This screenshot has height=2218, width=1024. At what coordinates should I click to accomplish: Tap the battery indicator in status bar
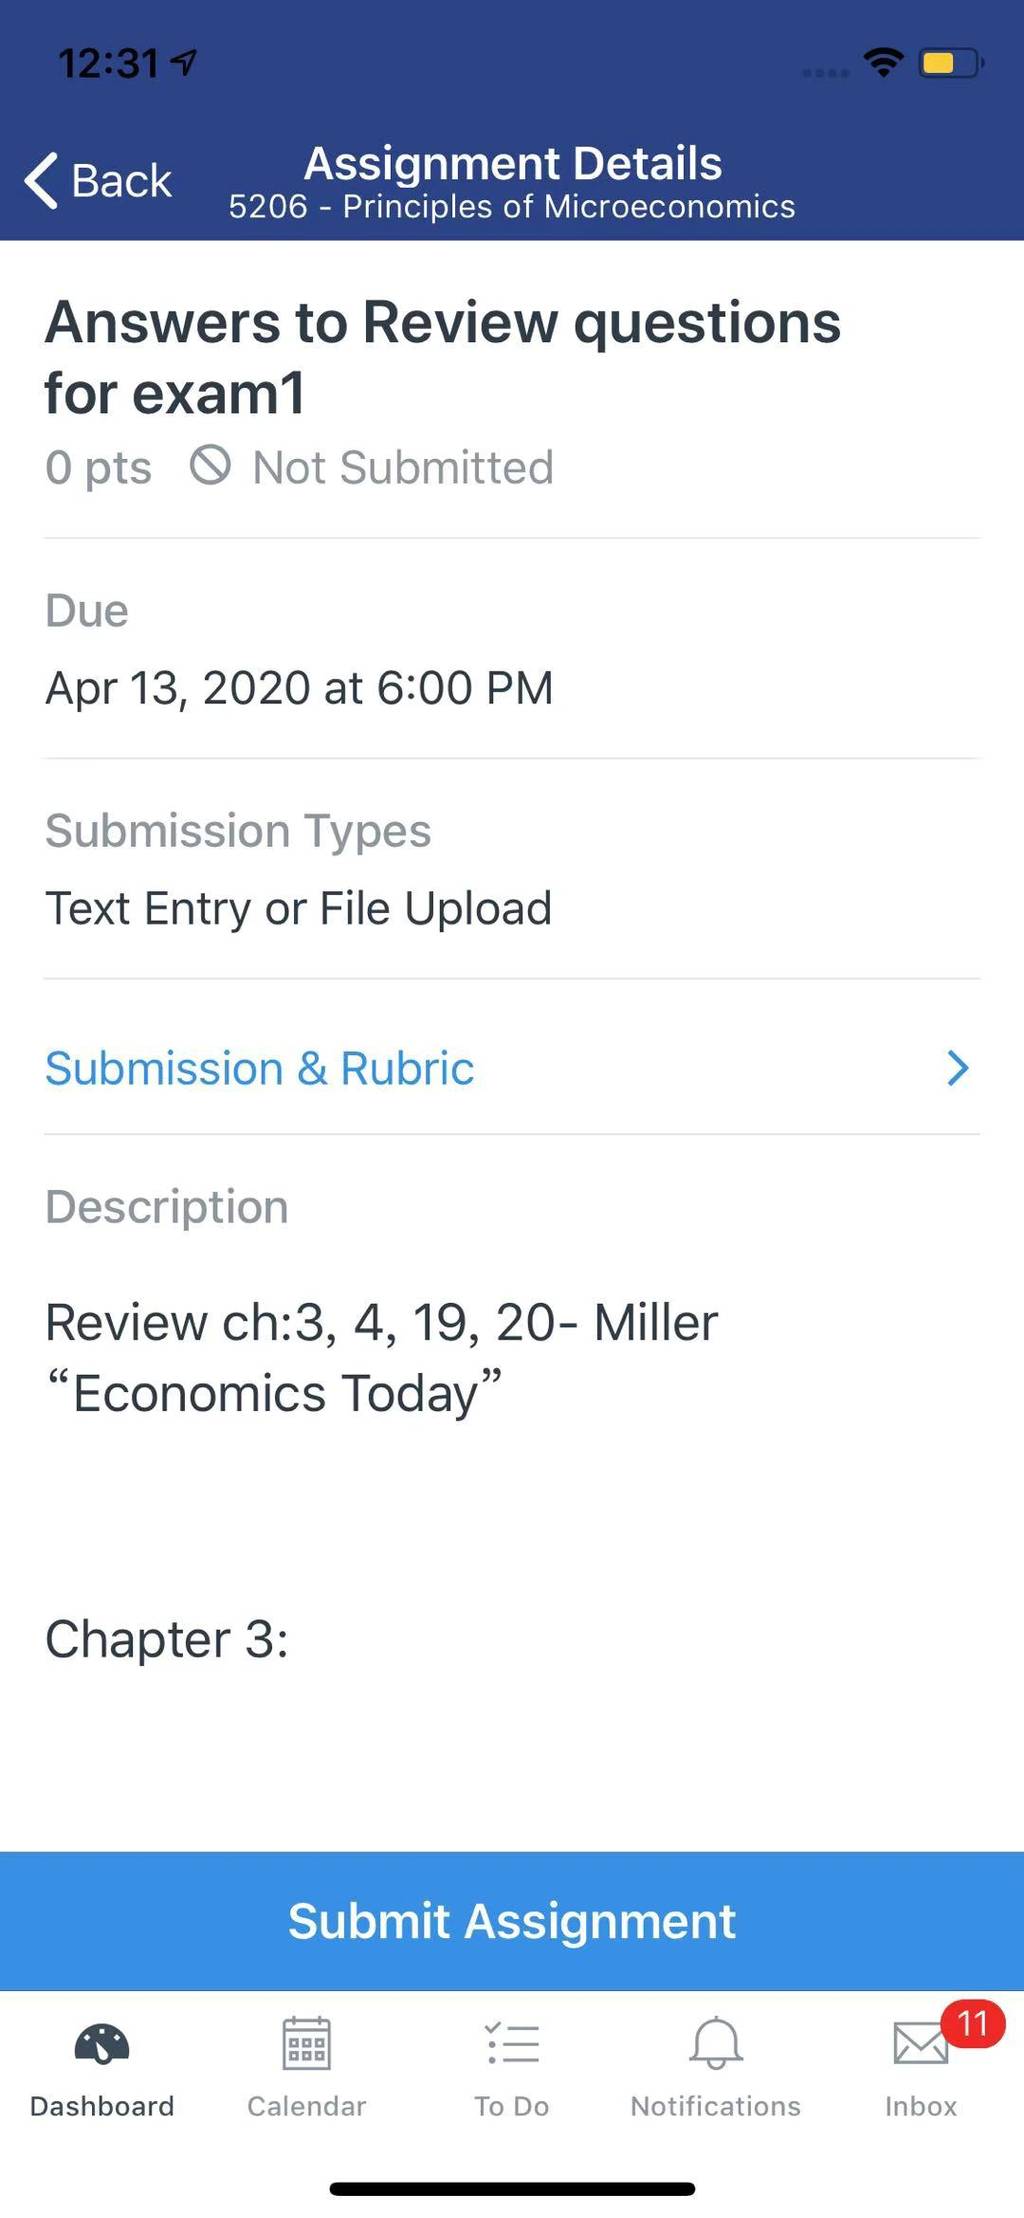(952, 63)
